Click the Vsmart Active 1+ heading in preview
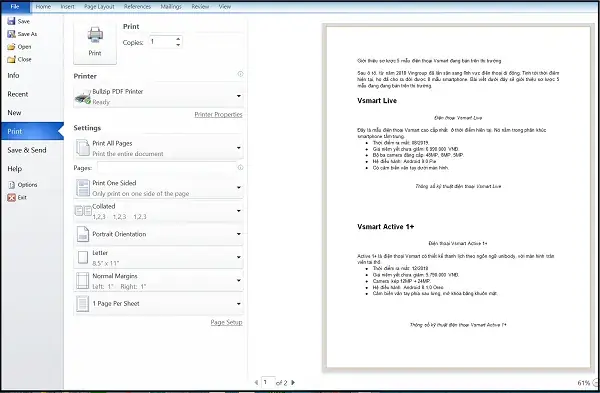The width and height of the screenshot is (600, 393). (386, 227)
